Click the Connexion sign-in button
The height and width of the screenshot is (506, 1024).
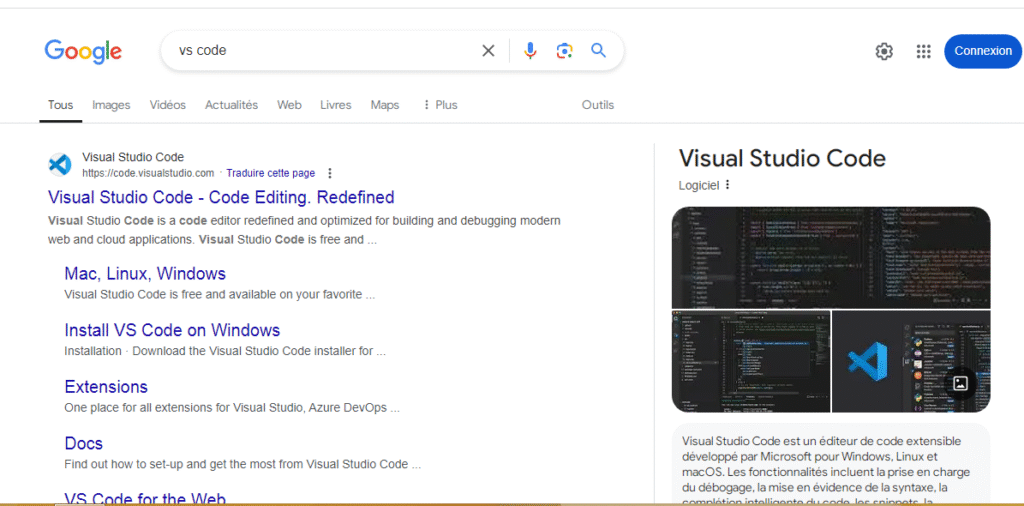[982, 51]
